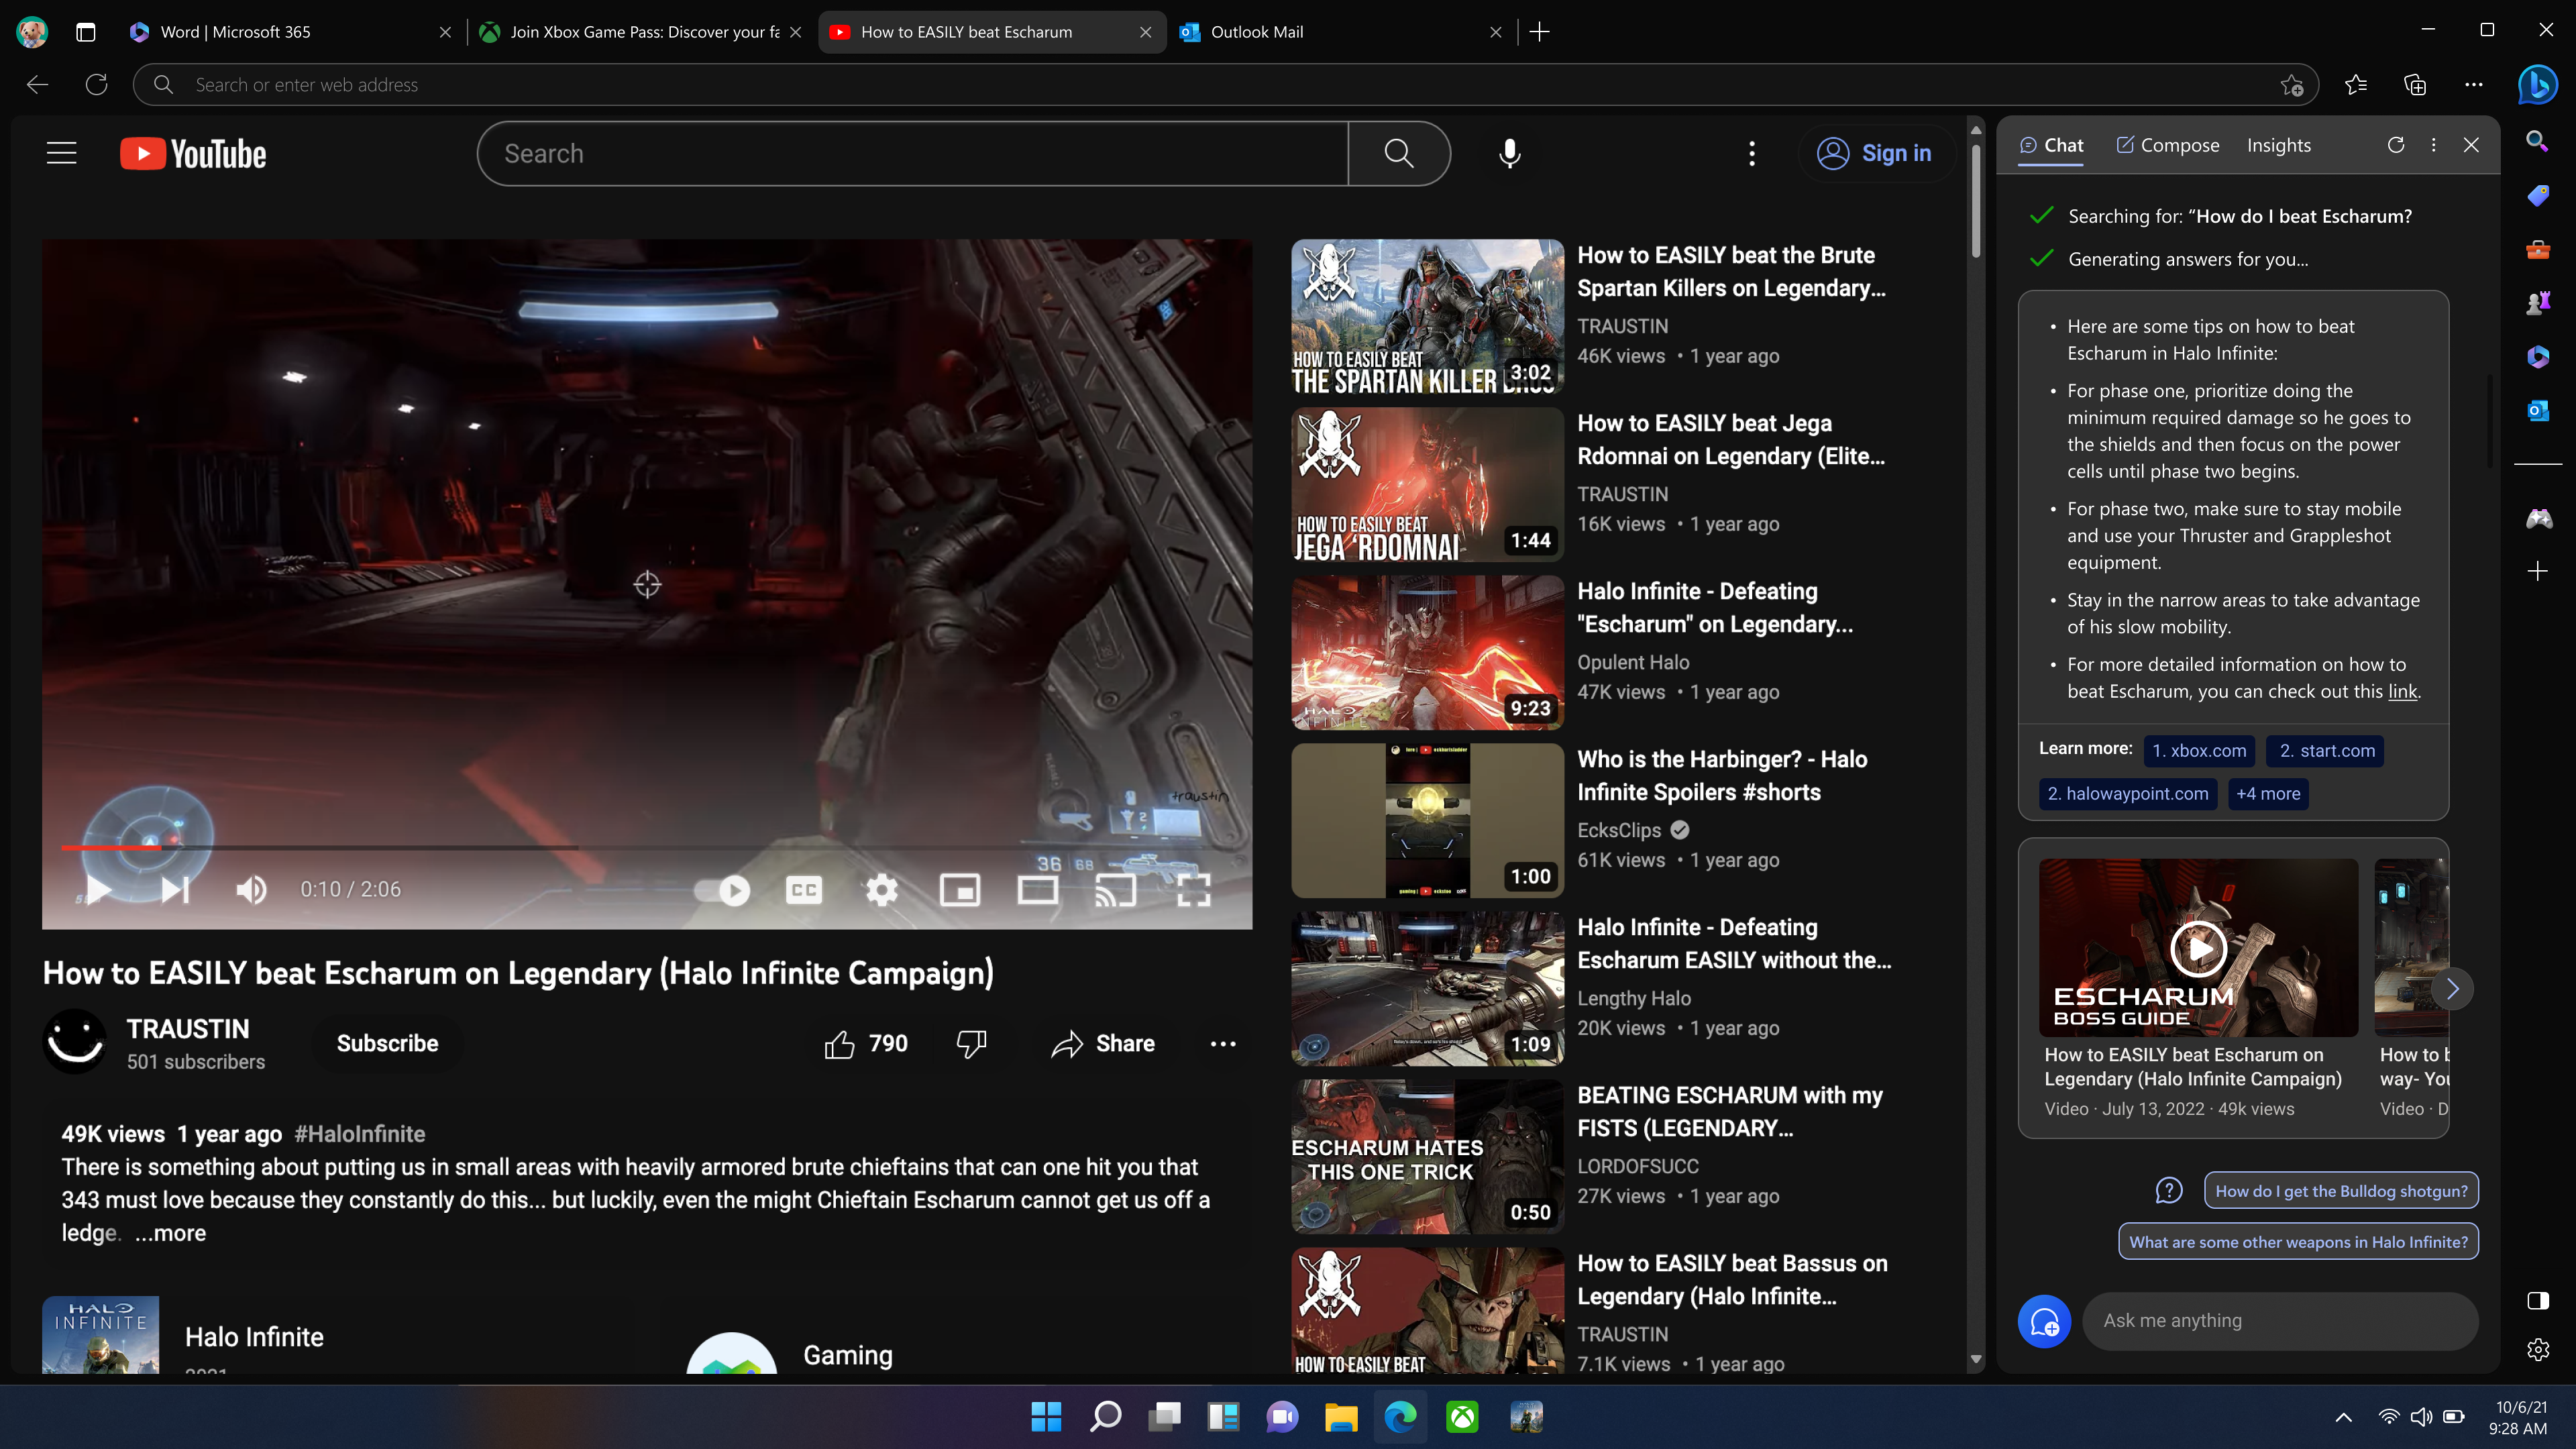Image resolution: width=2576 pixels, height=1449 pixels.
Task: Click the browser address bar
Action: (1226, 85)
